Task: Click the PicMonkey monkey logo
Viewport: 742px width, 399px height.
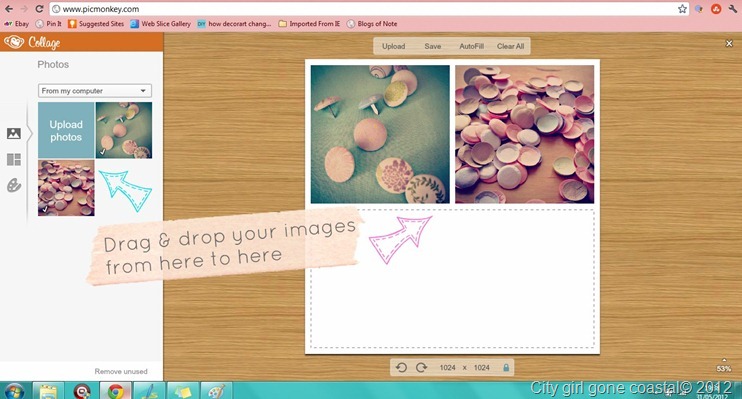Action: click(14, 42)
